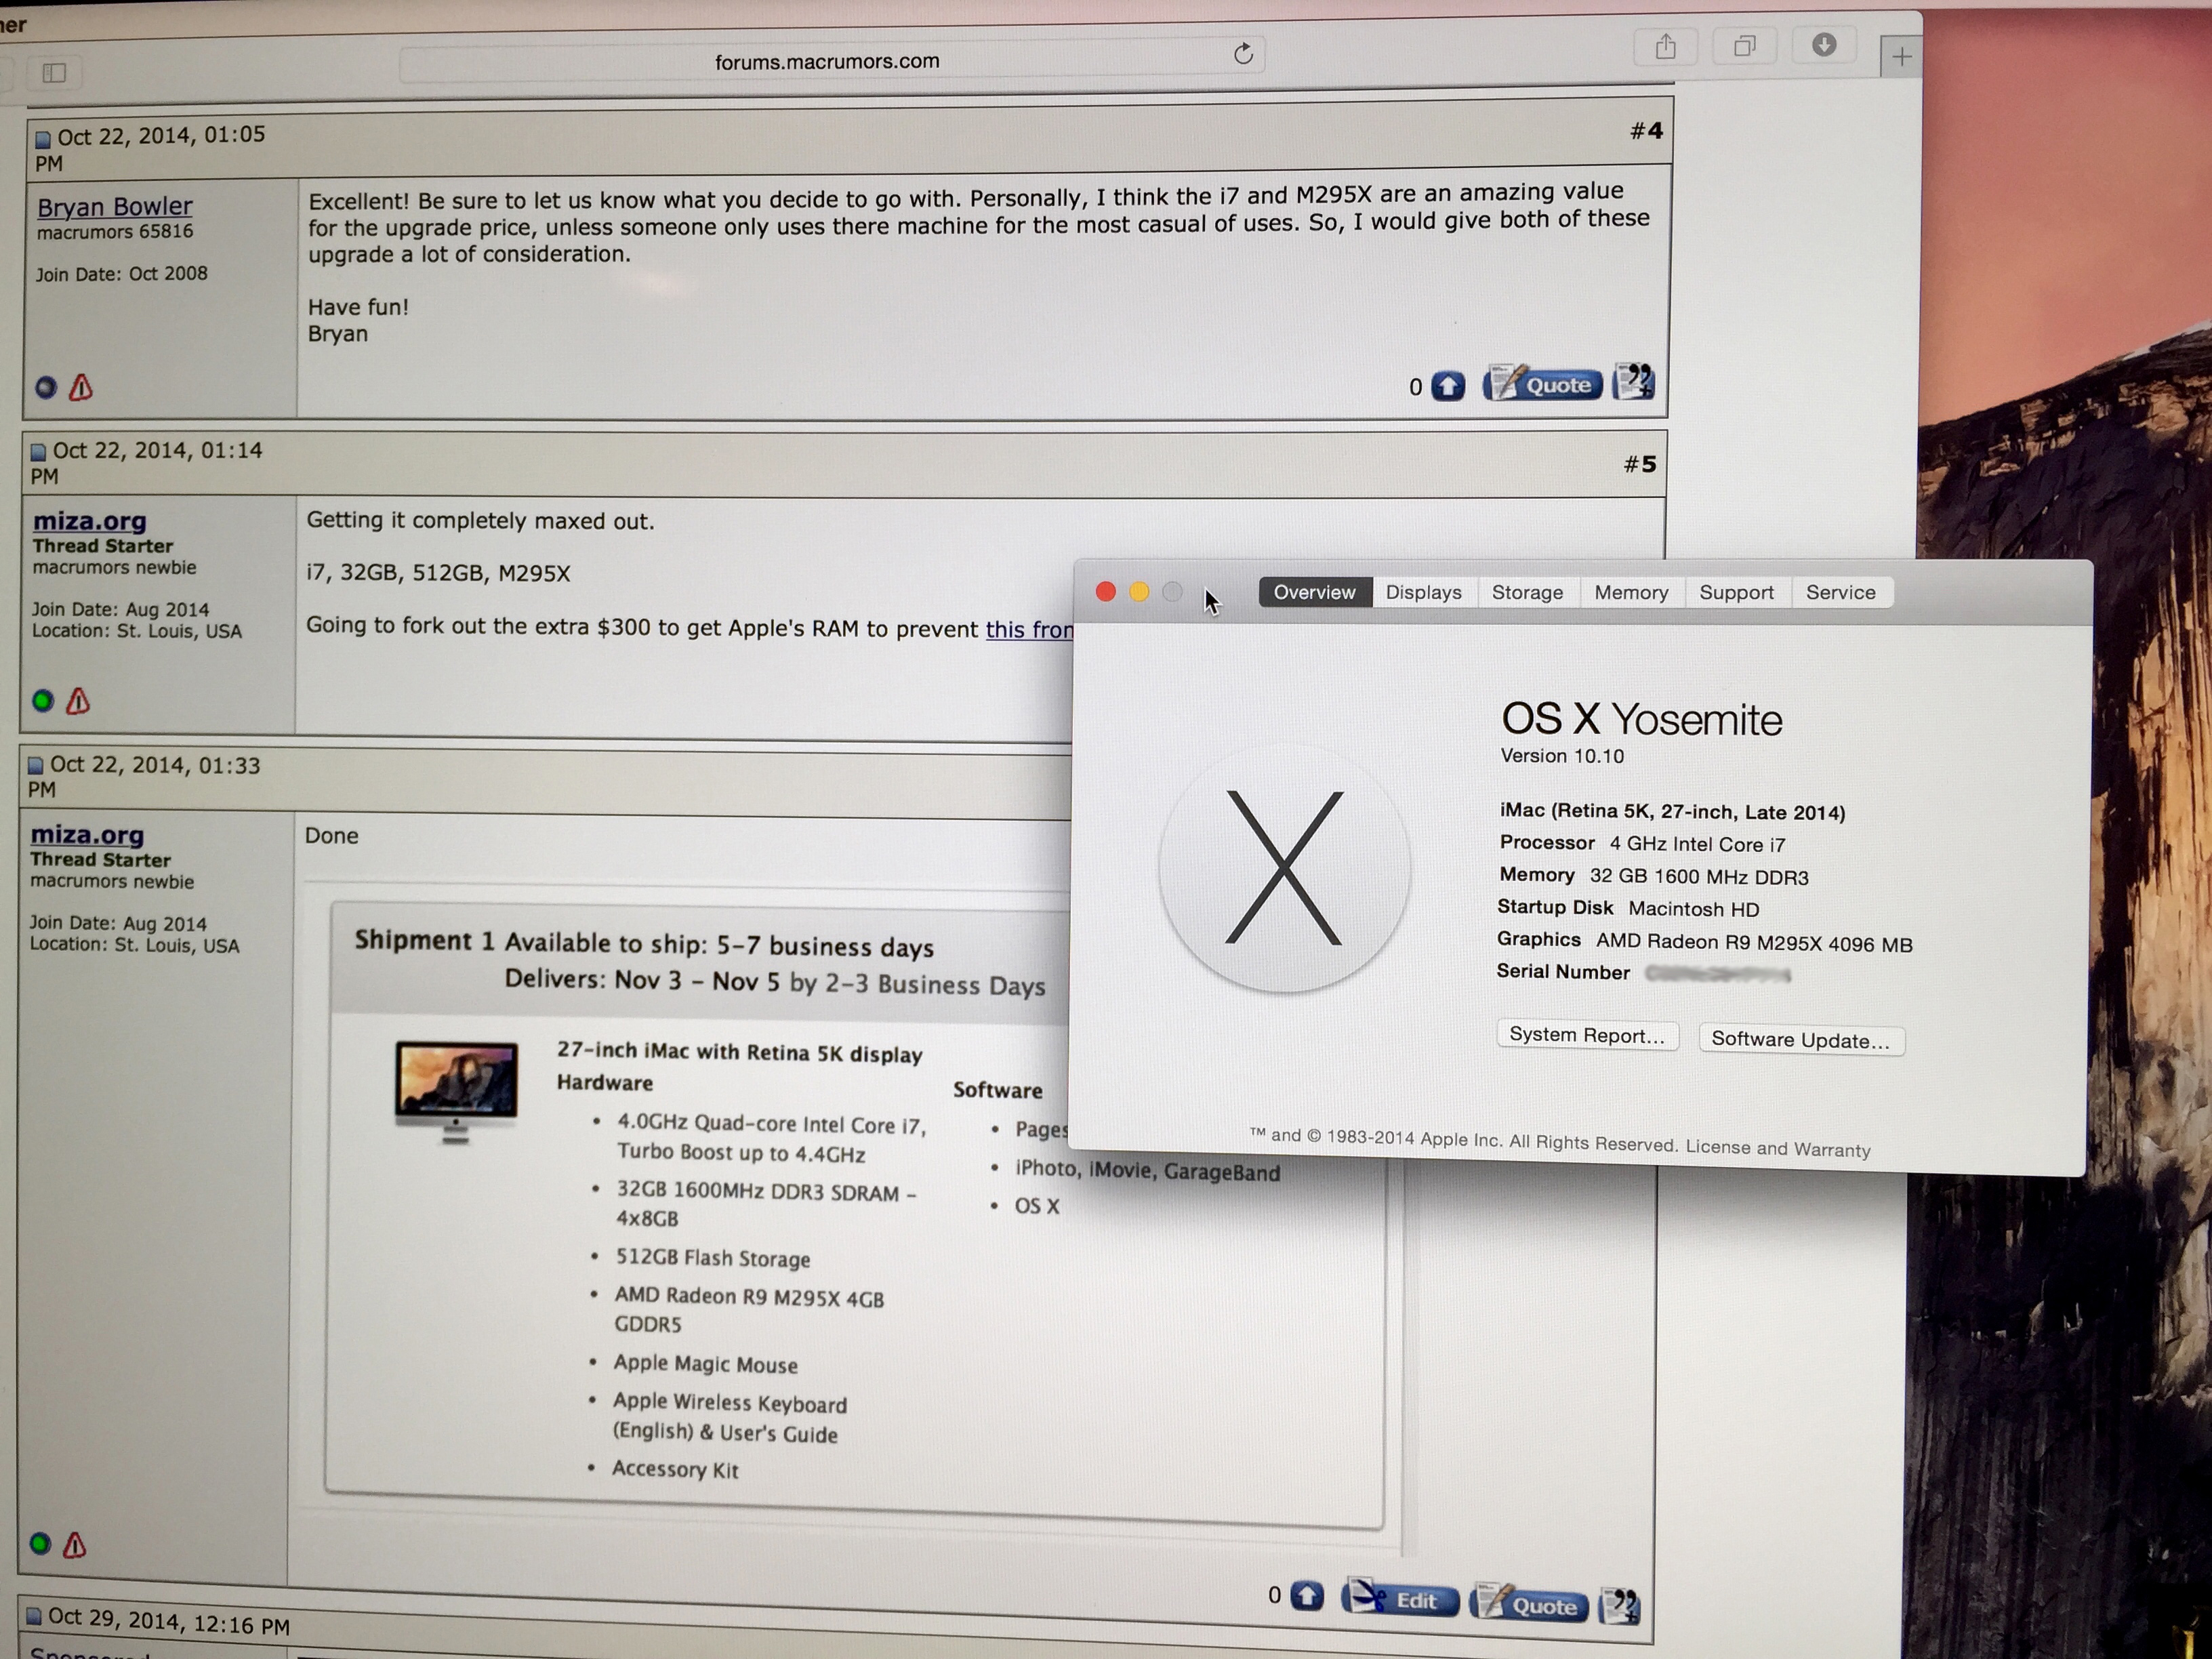Follow the 'this from' link in post #5
The width and height of the screenshot is (2212, 1659).
coord(1029,629)
